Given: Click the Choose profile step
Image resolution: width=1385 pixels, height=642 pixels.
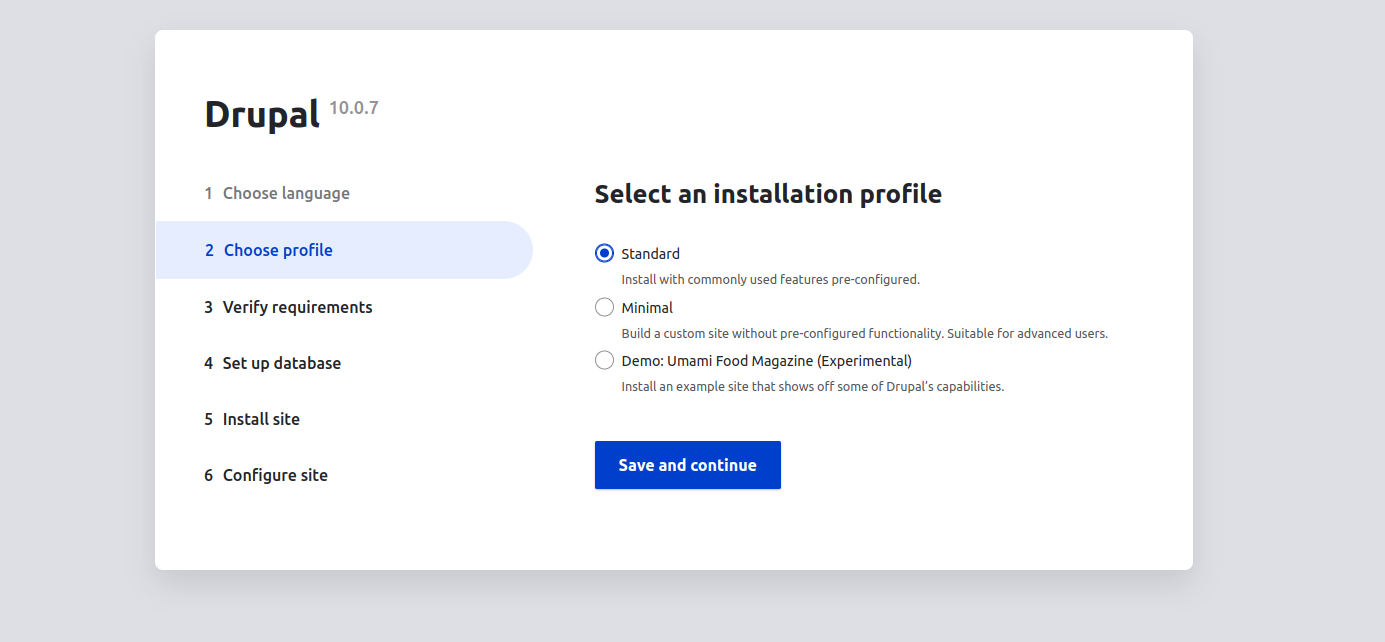Looking at the screenshot, I should tap(278, 250).
